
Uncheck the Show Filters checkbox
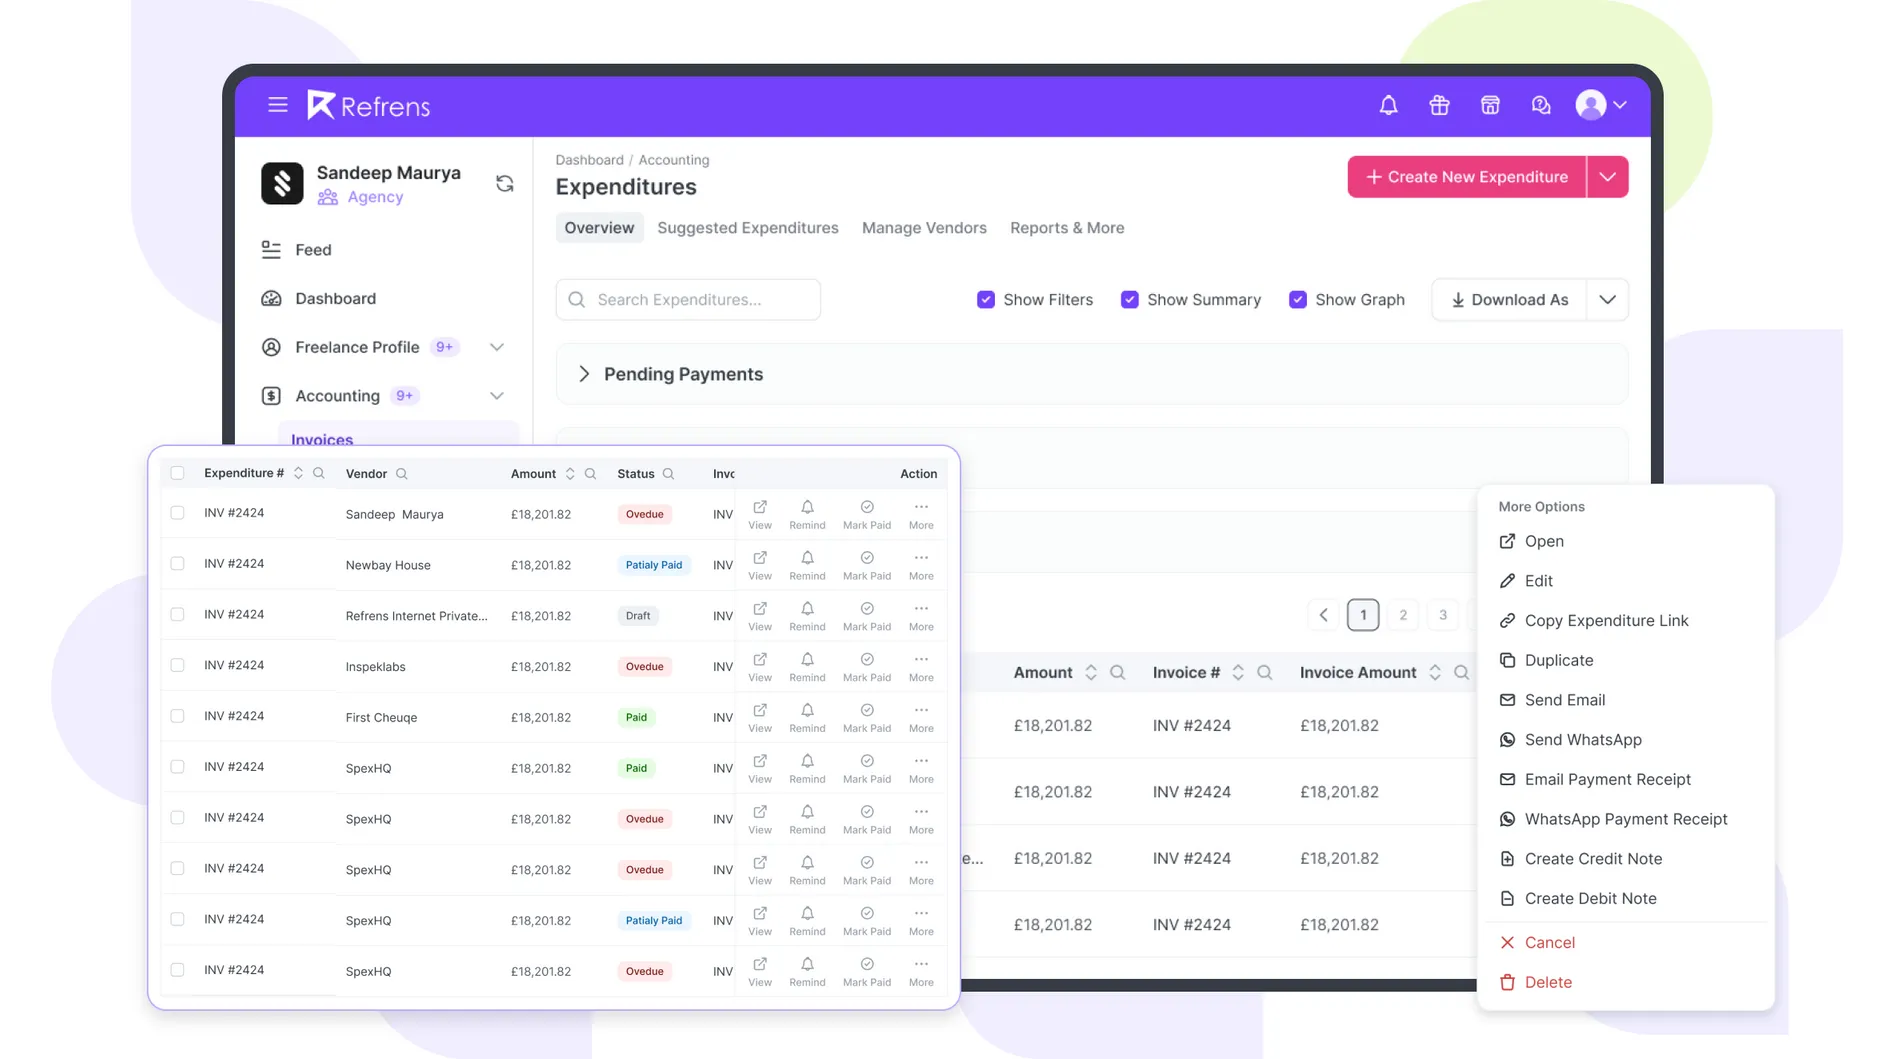(986, 300)
